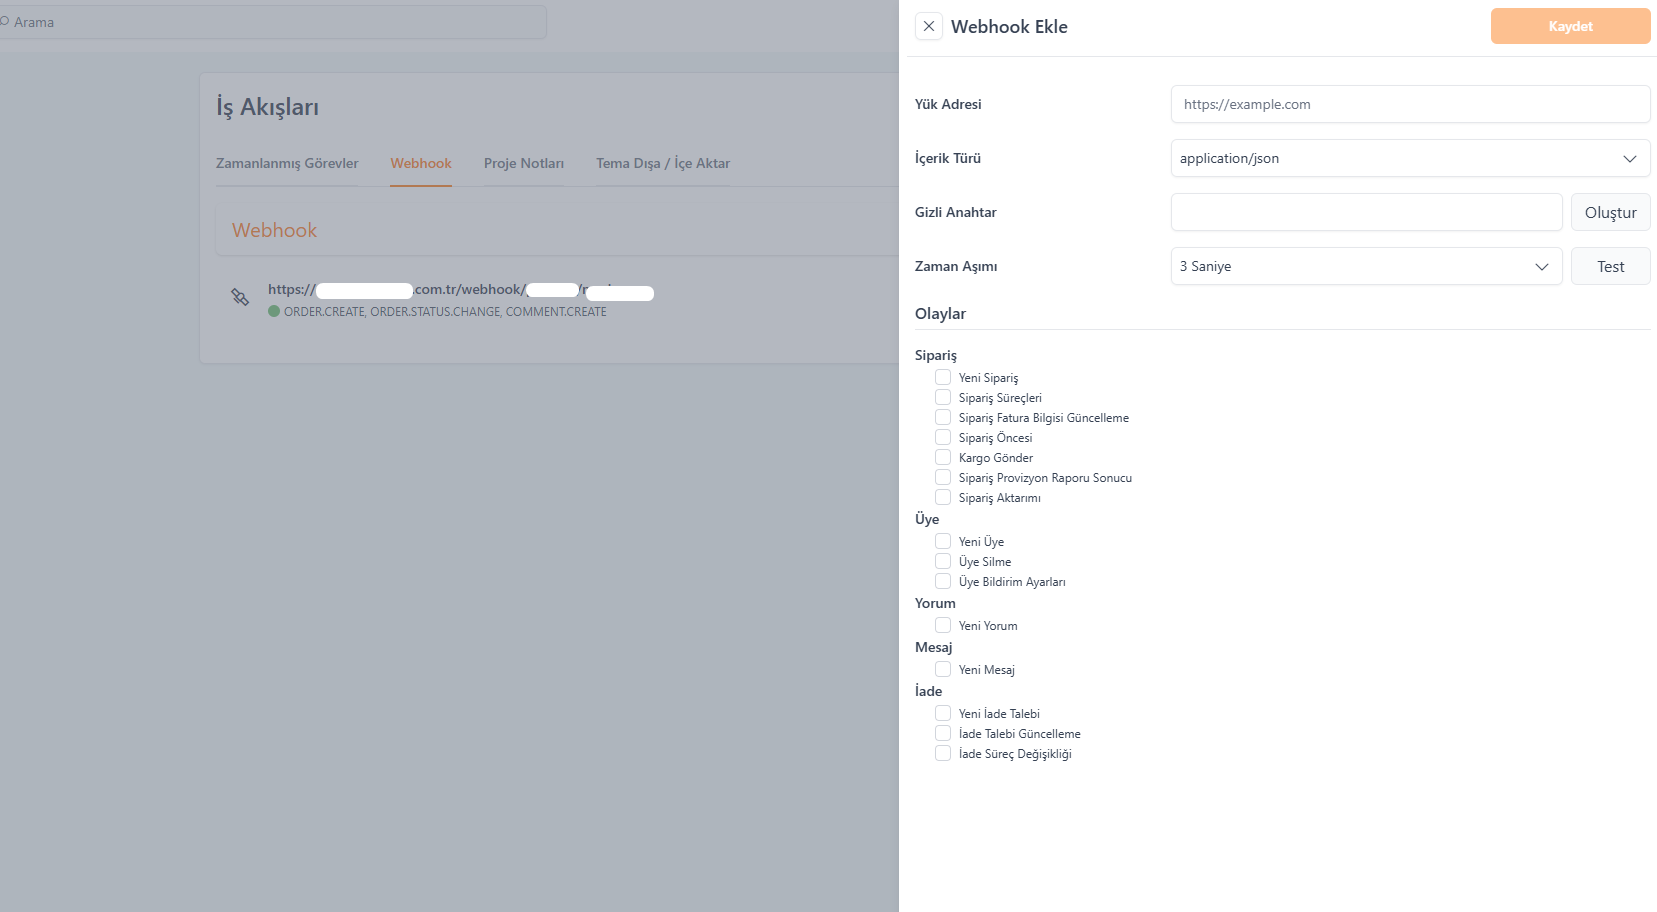This screenshot has width=1657, height=912.
Task: Select the Yeni İade Talebi checkbox
Action: click(943, 713)
